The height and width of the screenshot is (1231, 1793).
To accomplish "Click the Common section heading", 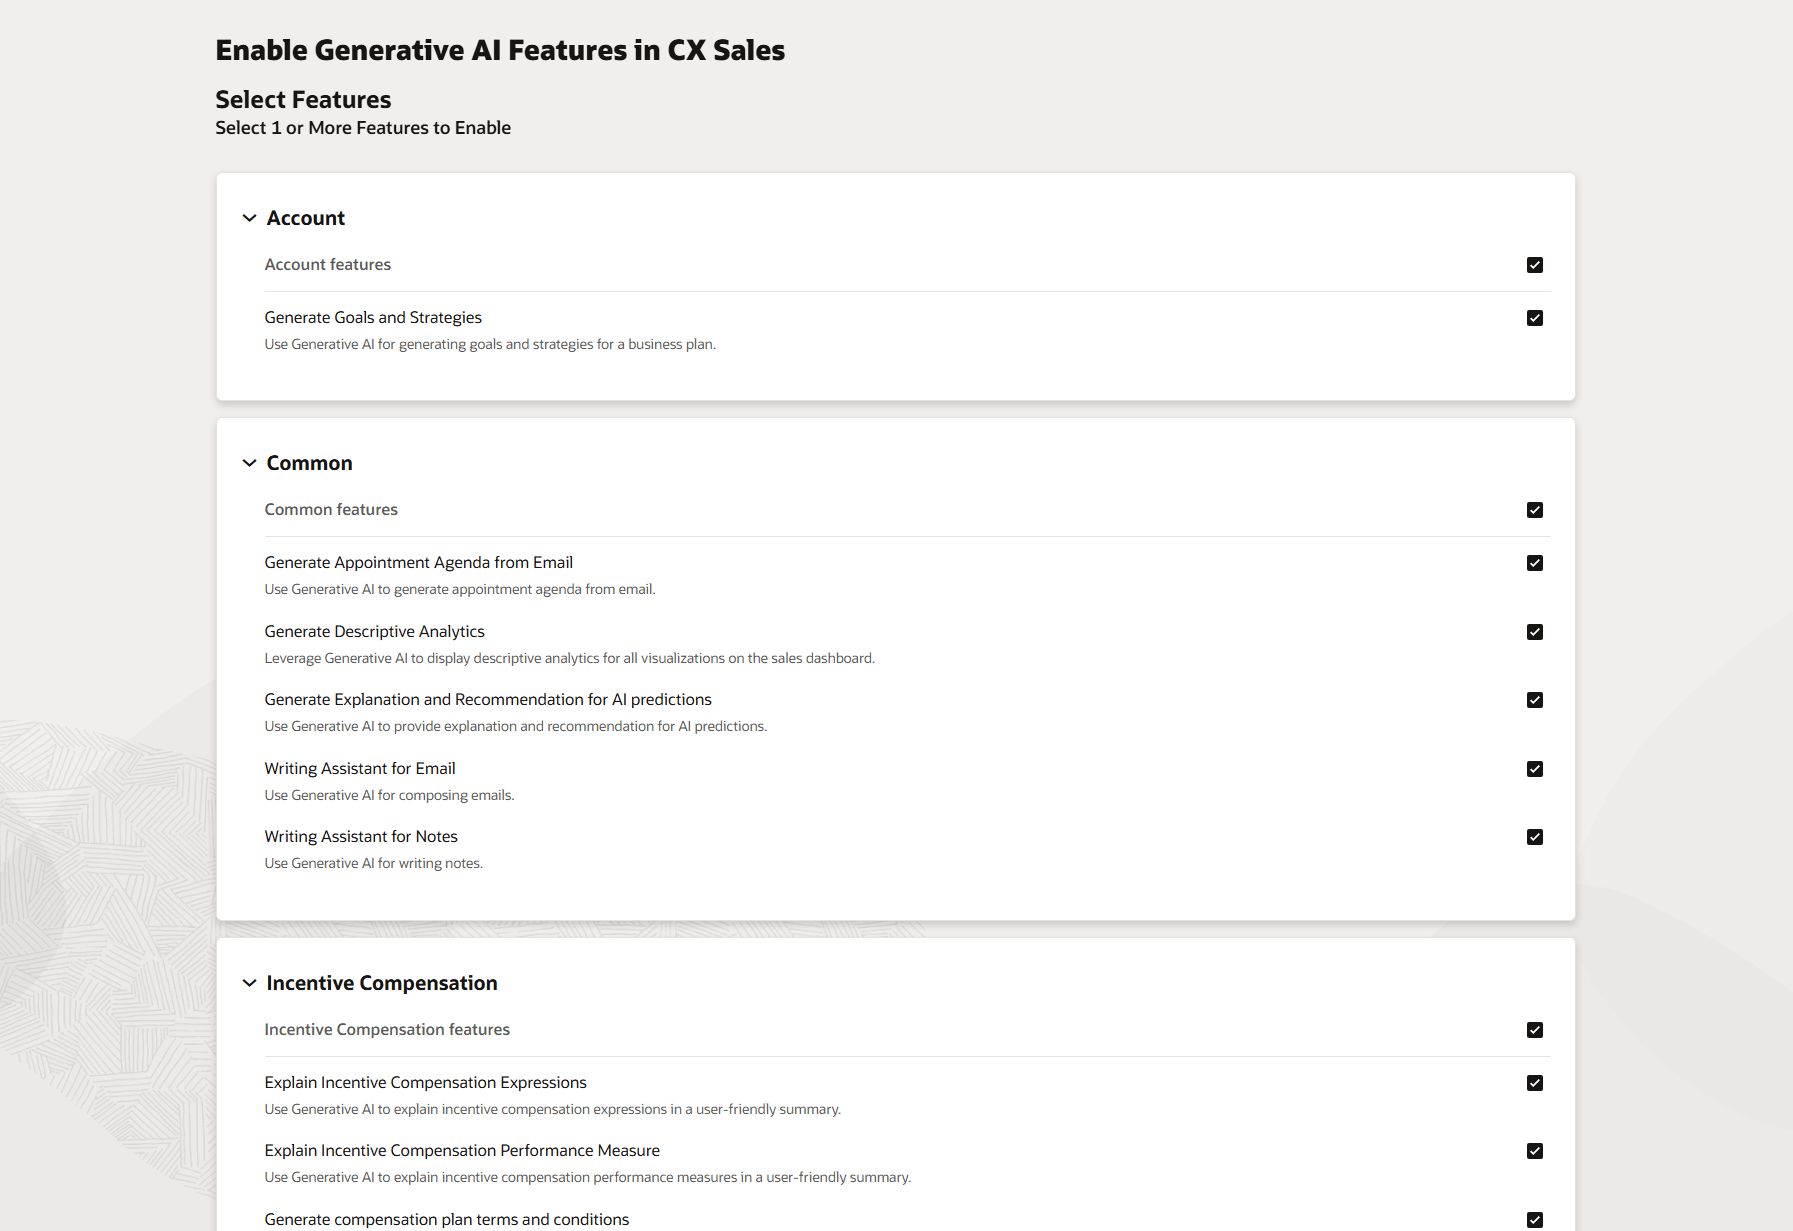I will click(309, 462).
